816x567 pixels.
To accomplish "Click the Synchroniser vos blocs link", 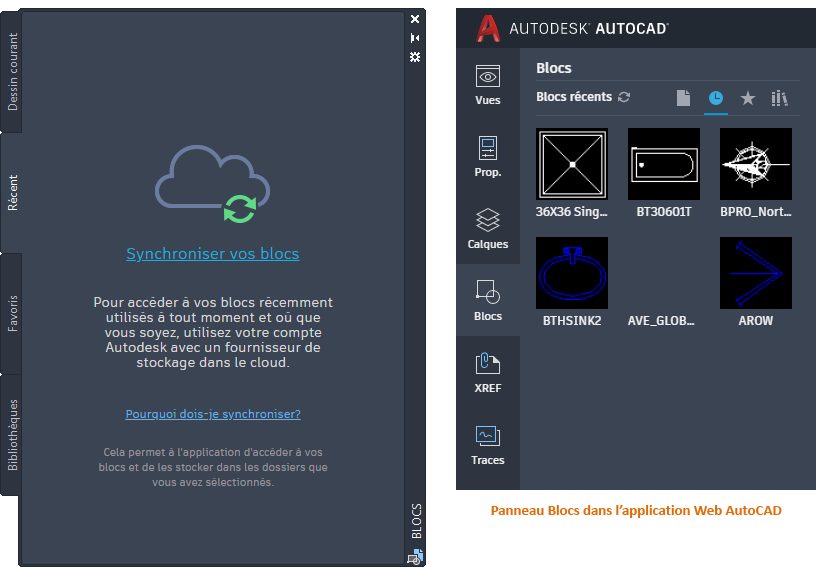I will click(x=213, y=253).
